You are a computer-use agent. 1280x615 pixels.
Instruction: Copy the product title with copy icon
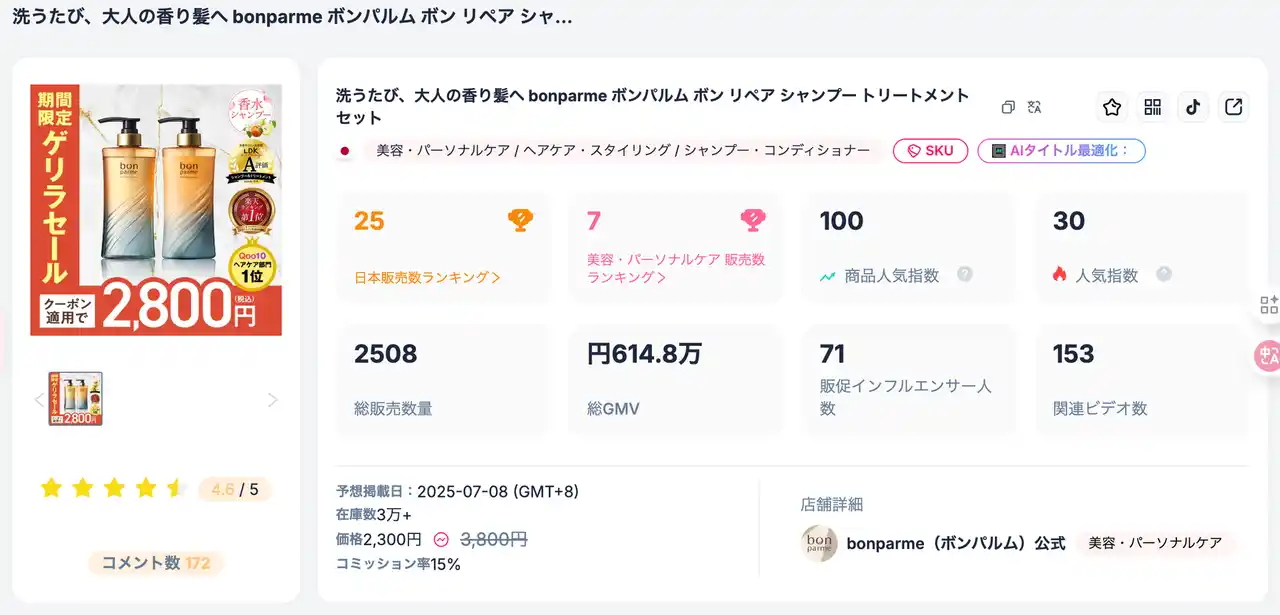pos(1008,107)
